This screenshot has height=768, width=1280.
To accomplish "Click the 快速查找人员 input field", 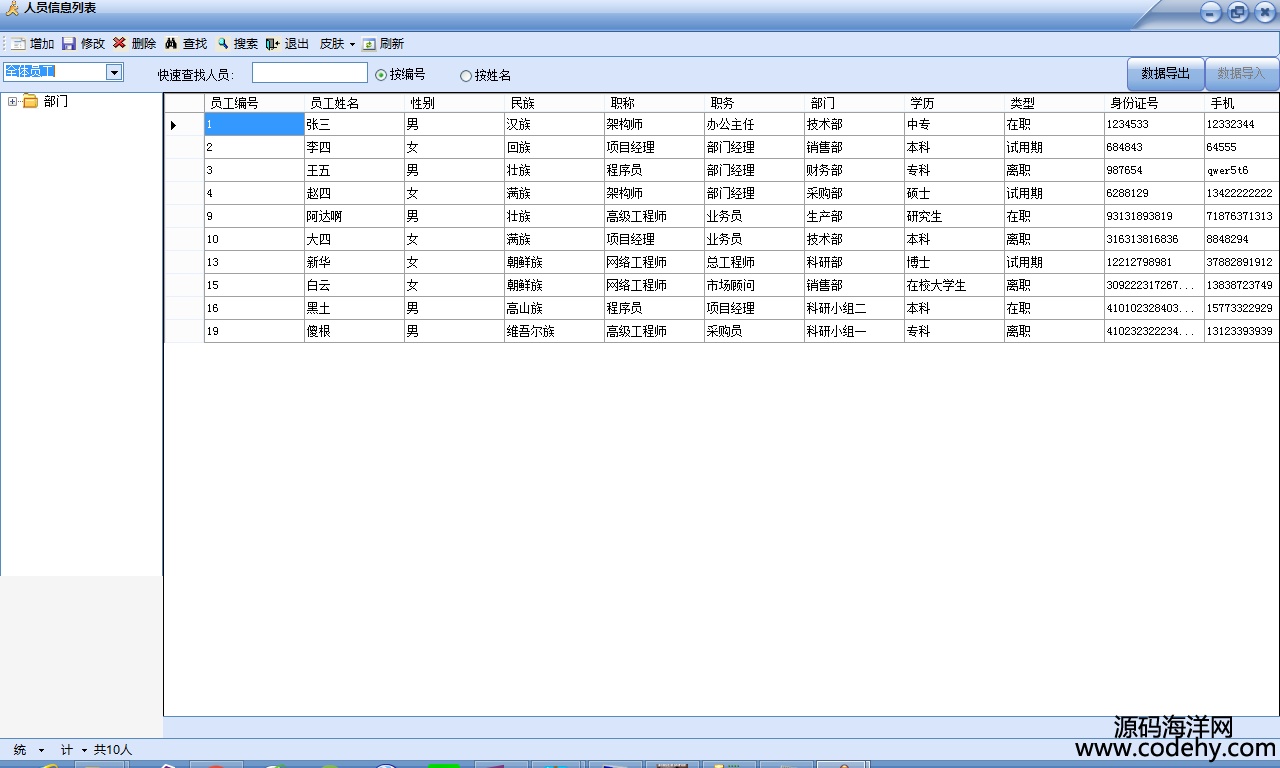I will [x=310, y=73].
